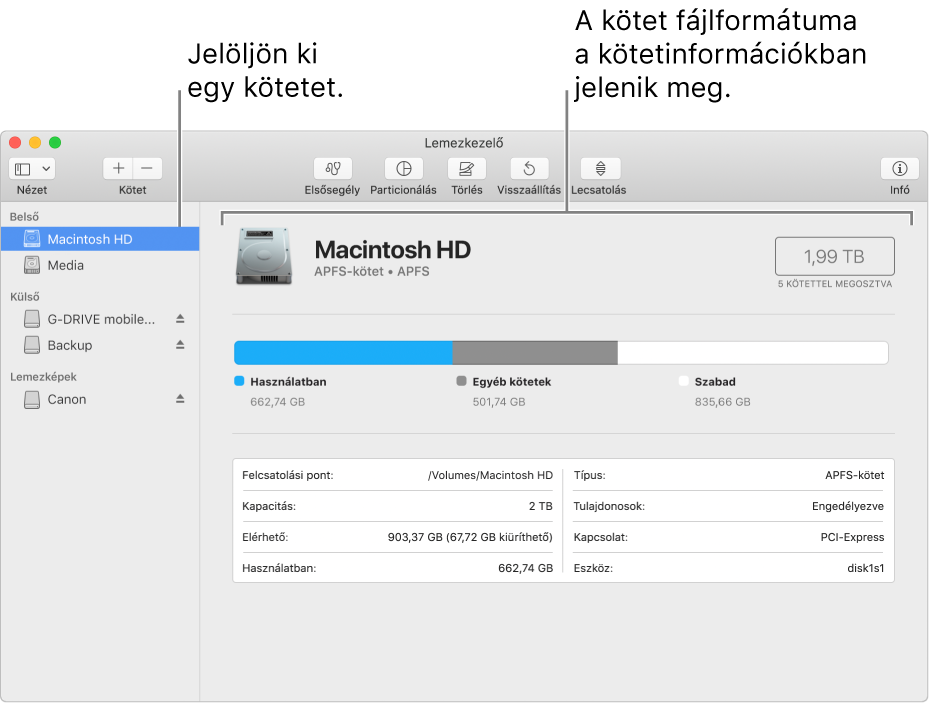Open the Infó information button
This screenshot has width=931, height=705.
(x=900, y=169)
